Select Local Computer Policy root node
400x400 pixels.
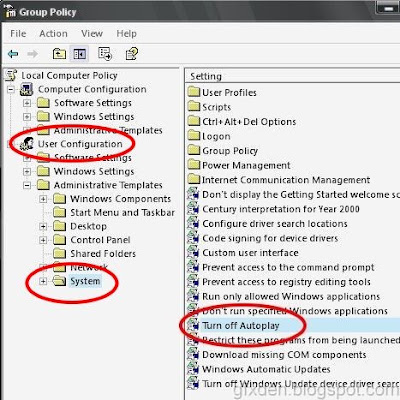pyautogui.click(x=69, y=76)
